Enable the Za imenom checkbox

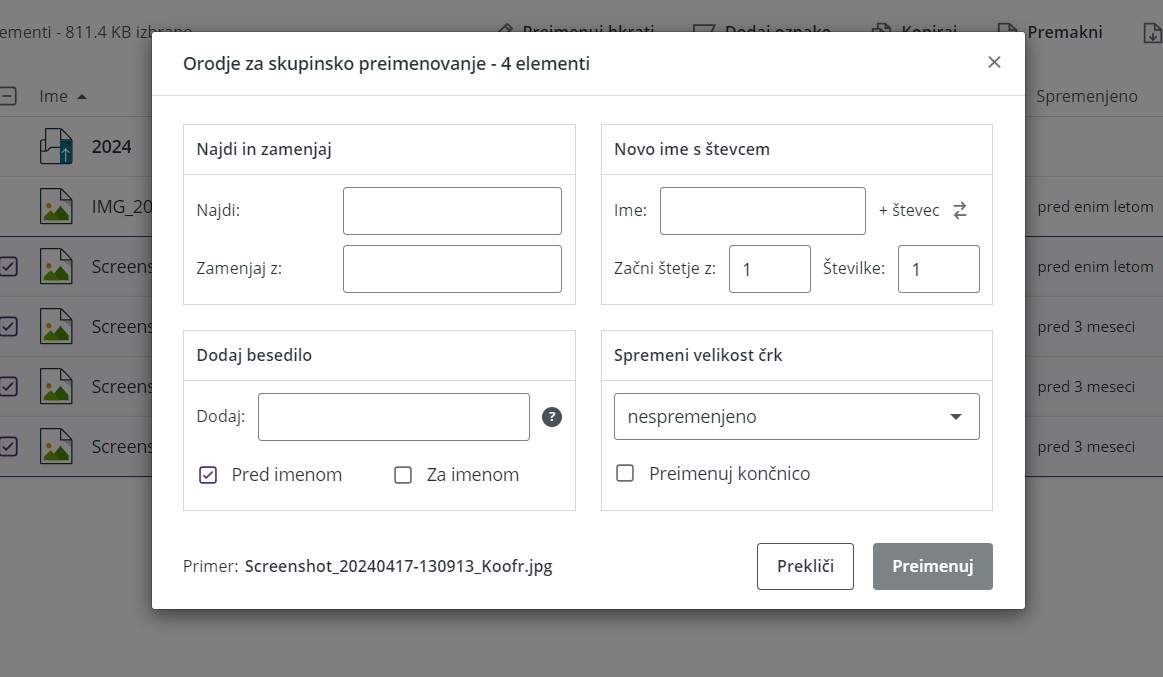click(x=403, y=475)
